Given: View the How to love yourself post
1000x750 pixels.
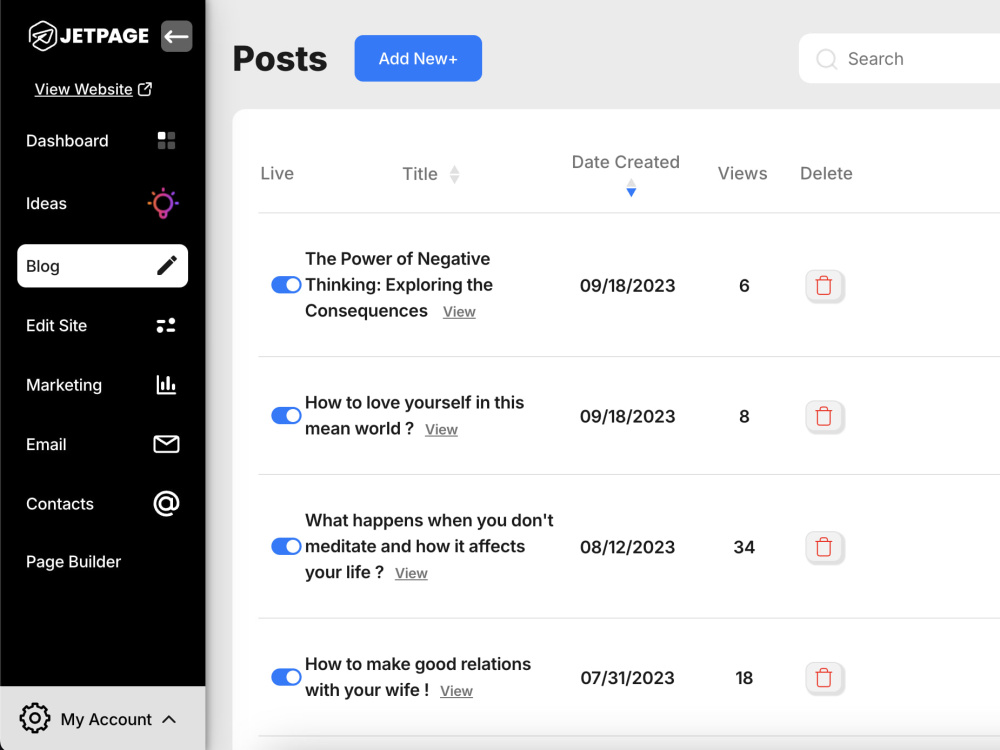Looking at the screenshot, I should [441, 430].
